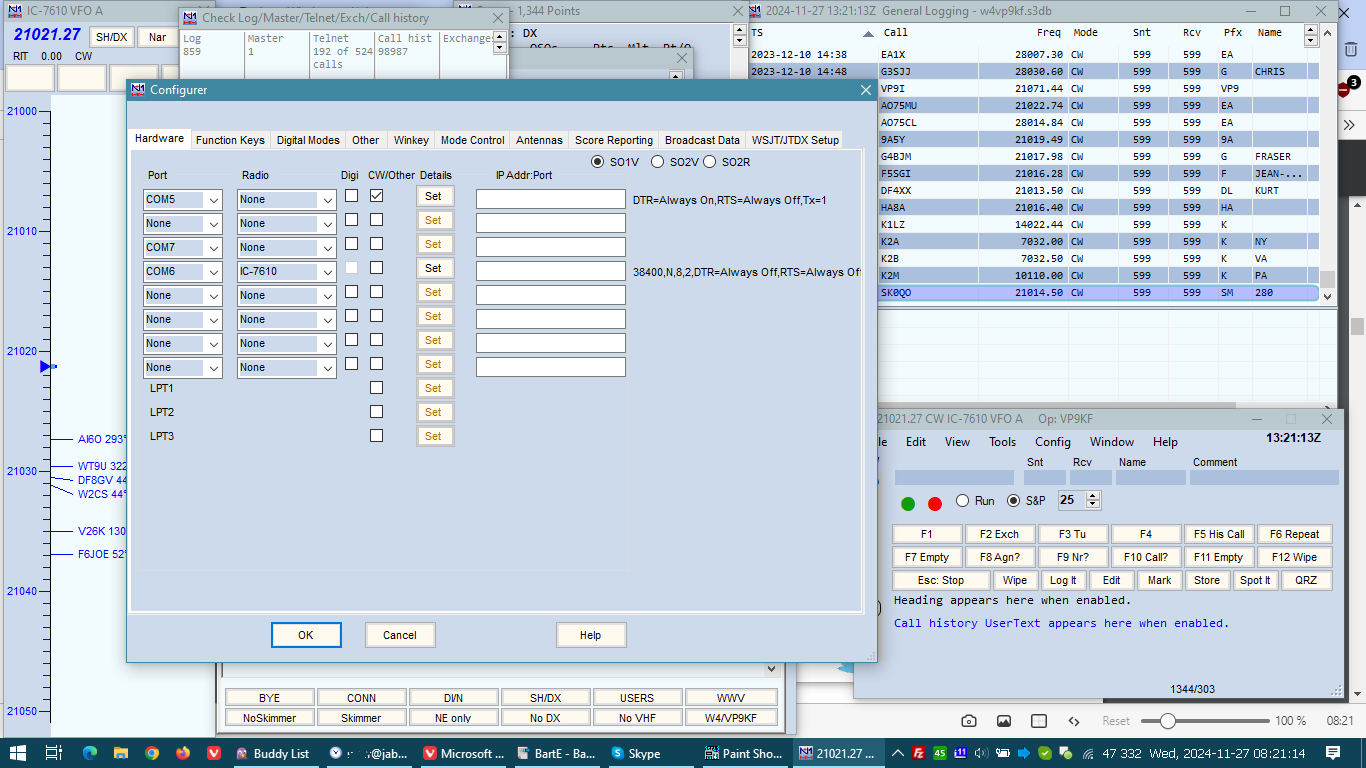Open COM7 port dropdown
This screenshot has height=768, width=1366.
point(213,248)
